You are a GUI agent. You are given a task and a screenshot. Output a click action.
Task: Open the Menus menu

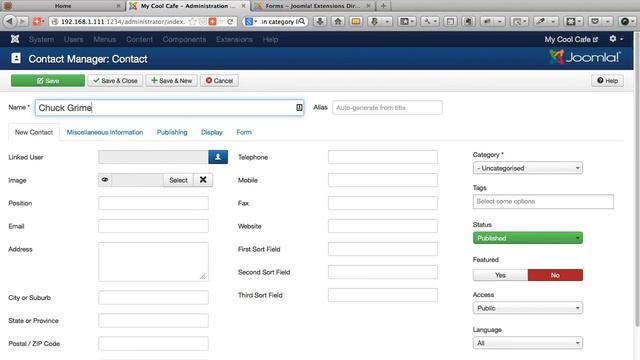[104, 39]
